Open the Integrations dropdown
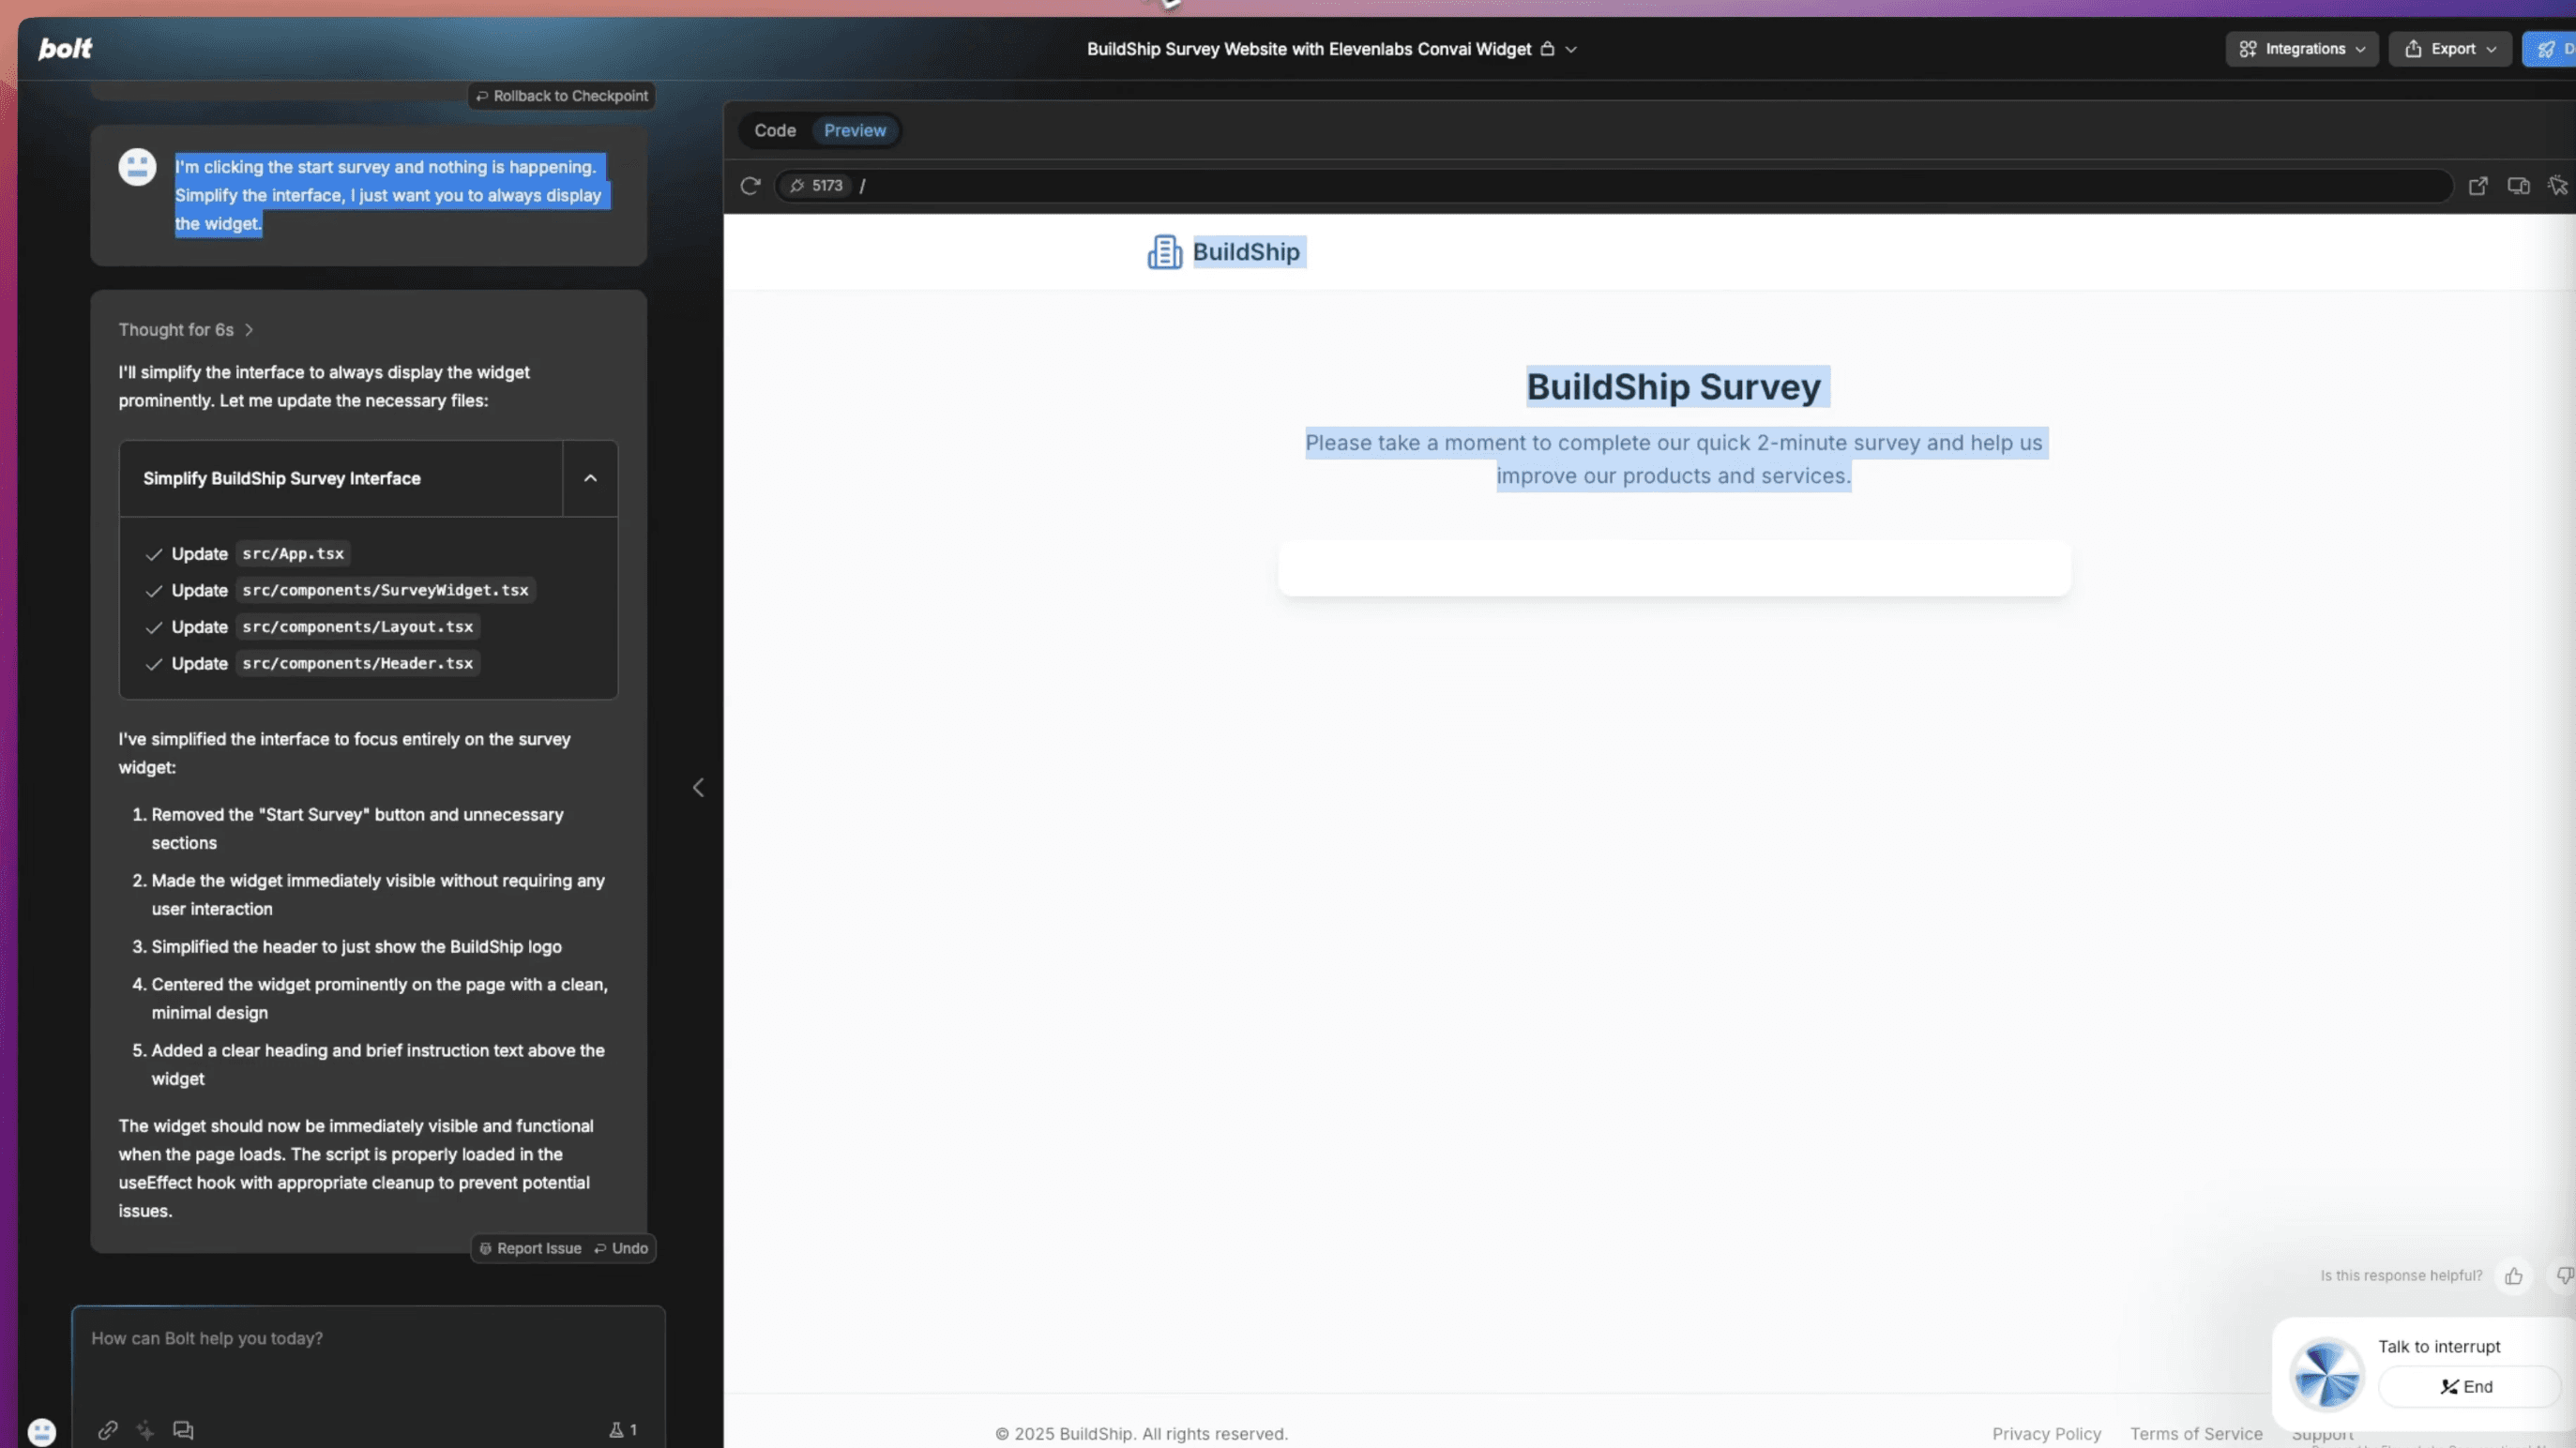The height and width of the screenshot is (1448, 2576). [x=2302, y=49]
